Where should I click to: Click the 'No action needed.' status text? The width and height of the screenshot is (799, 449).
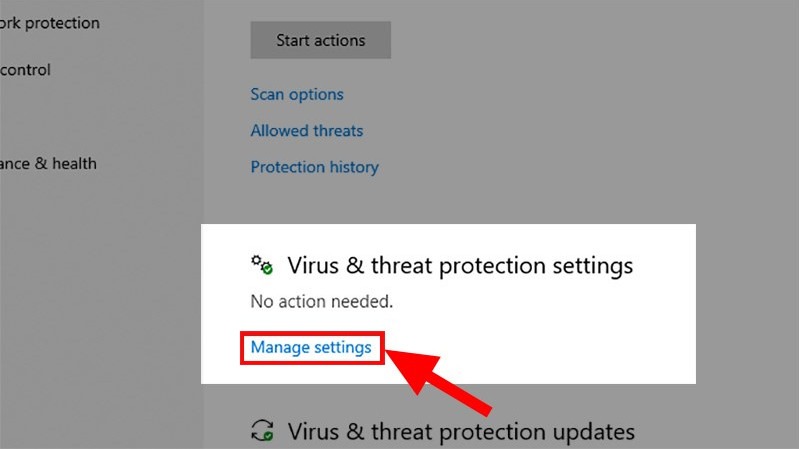tap(321, 300)
